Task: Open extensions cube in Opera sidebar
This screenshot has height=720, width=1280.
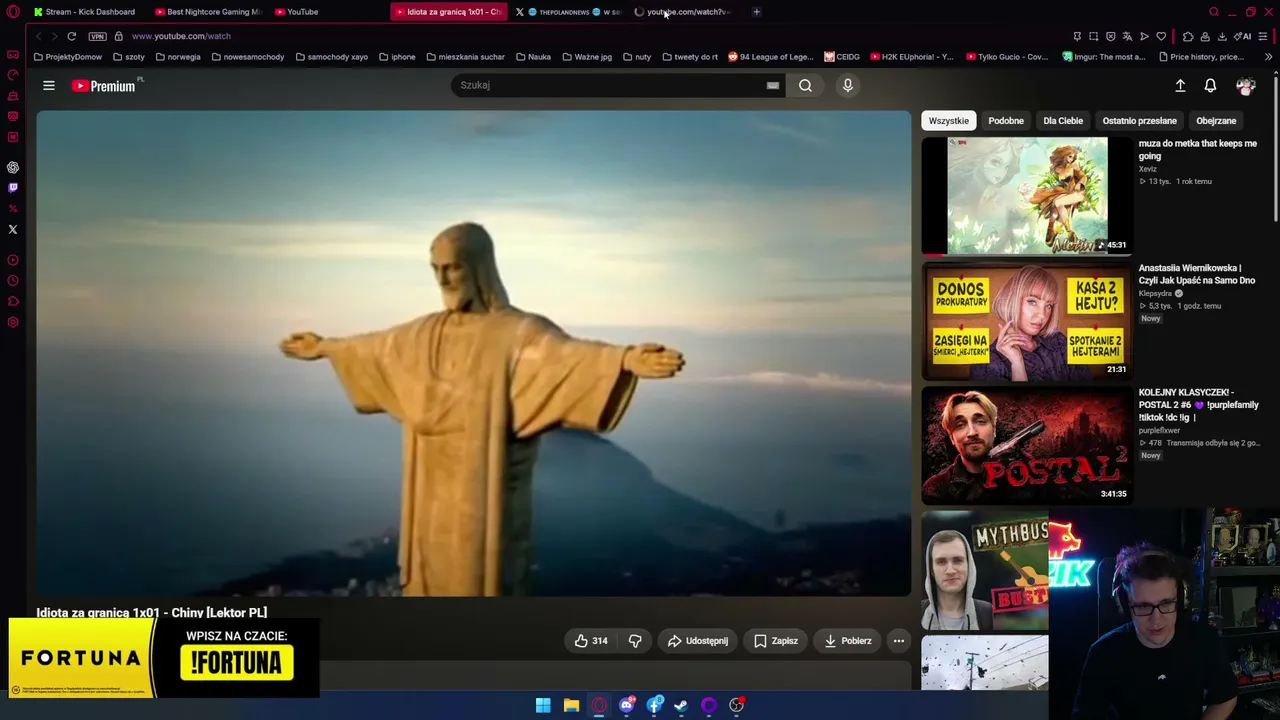Action: (13, 302)
